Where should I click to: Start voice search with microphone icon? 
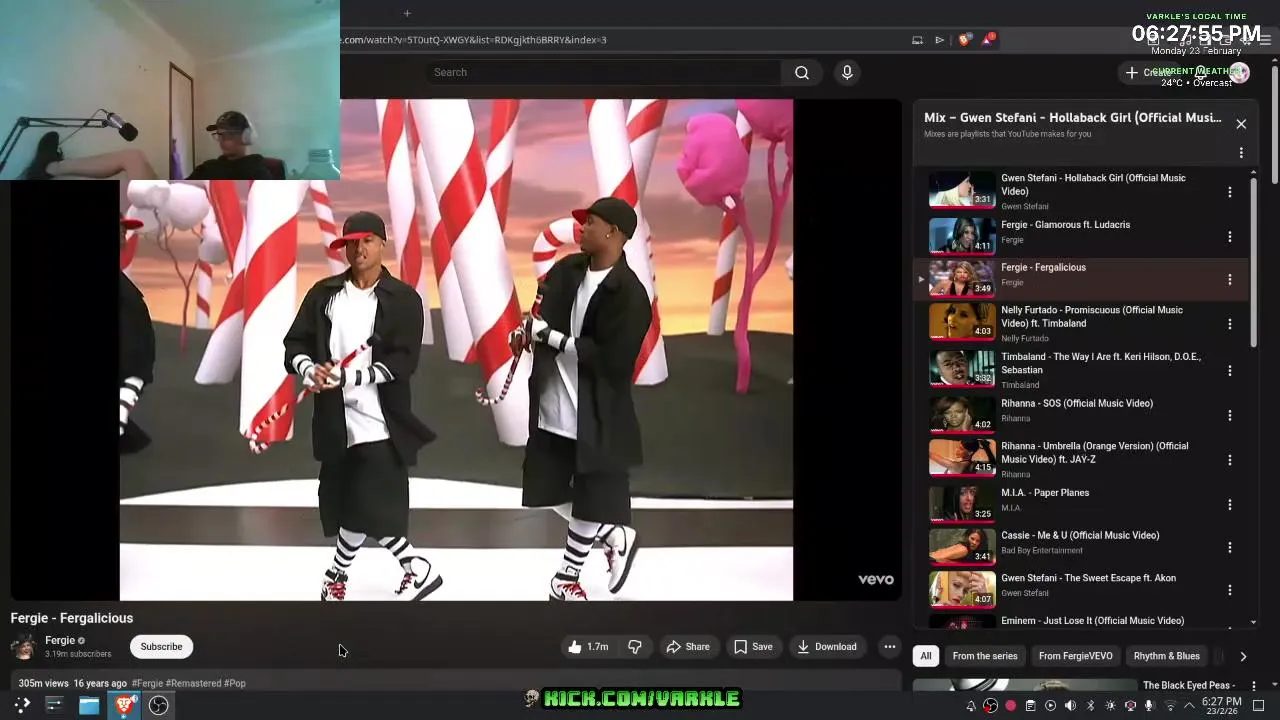tap(847, 72)
